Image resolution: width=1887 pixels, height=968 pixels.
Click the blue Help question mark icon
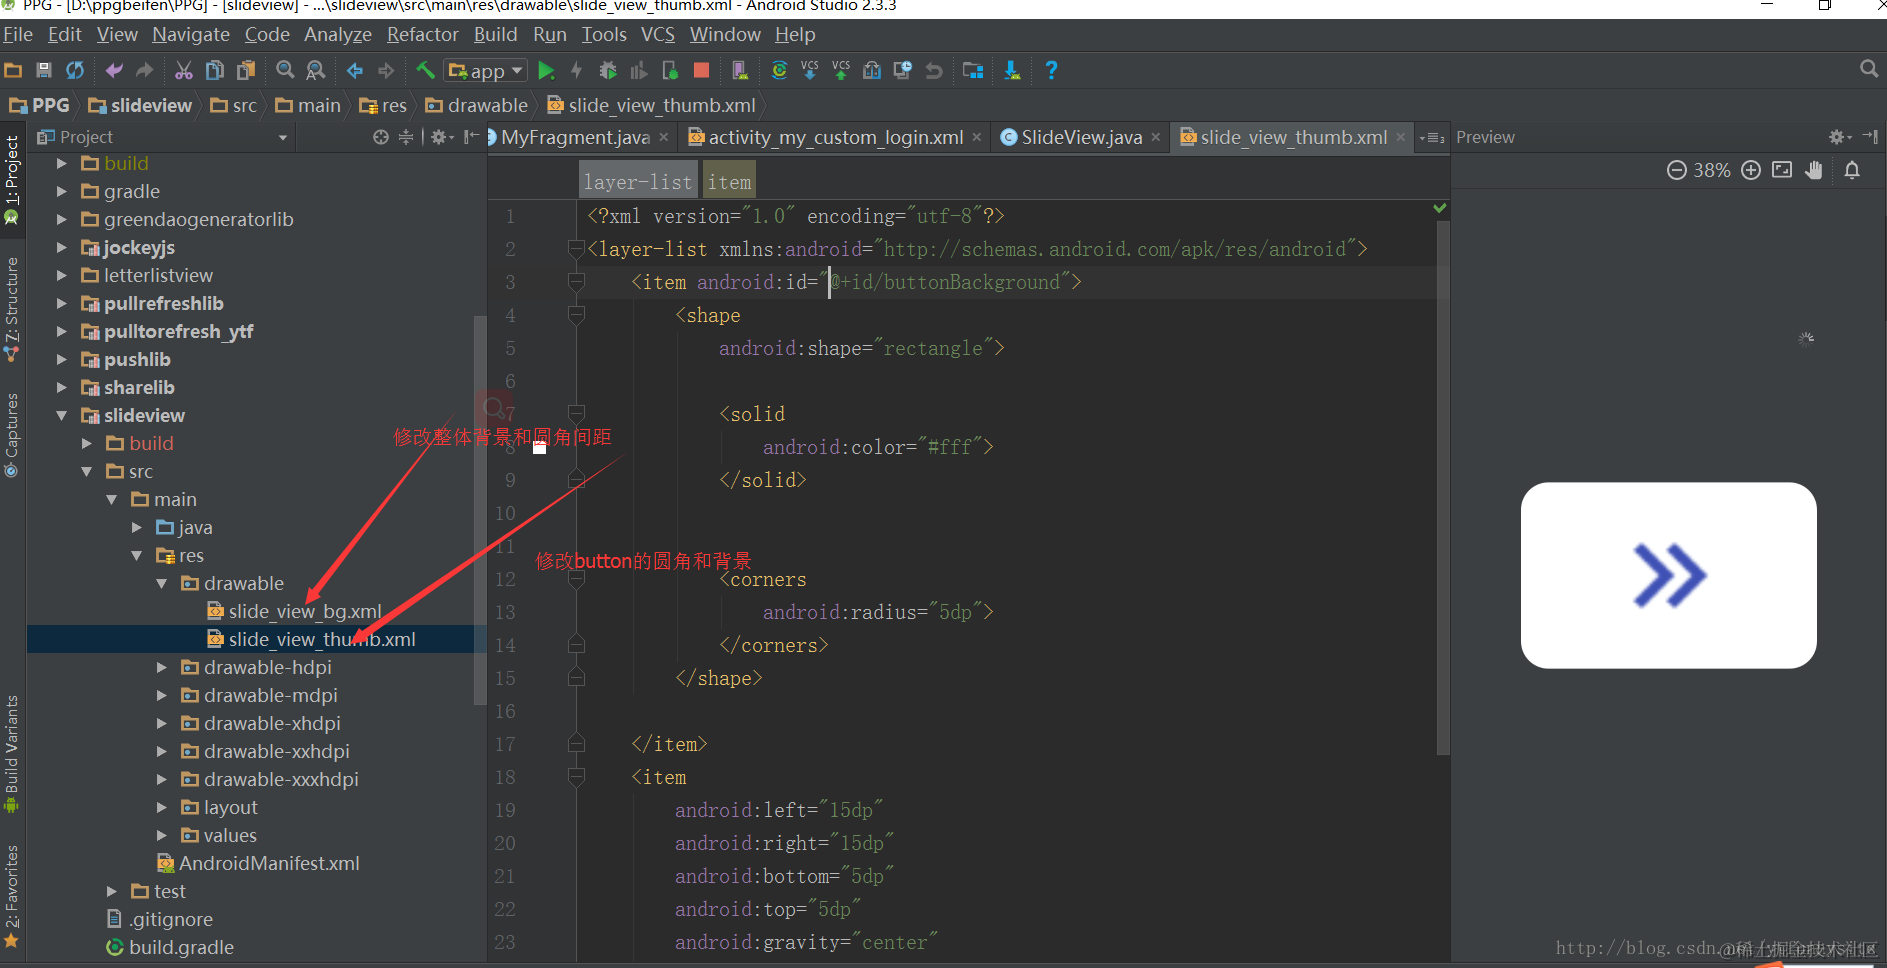1051,70
